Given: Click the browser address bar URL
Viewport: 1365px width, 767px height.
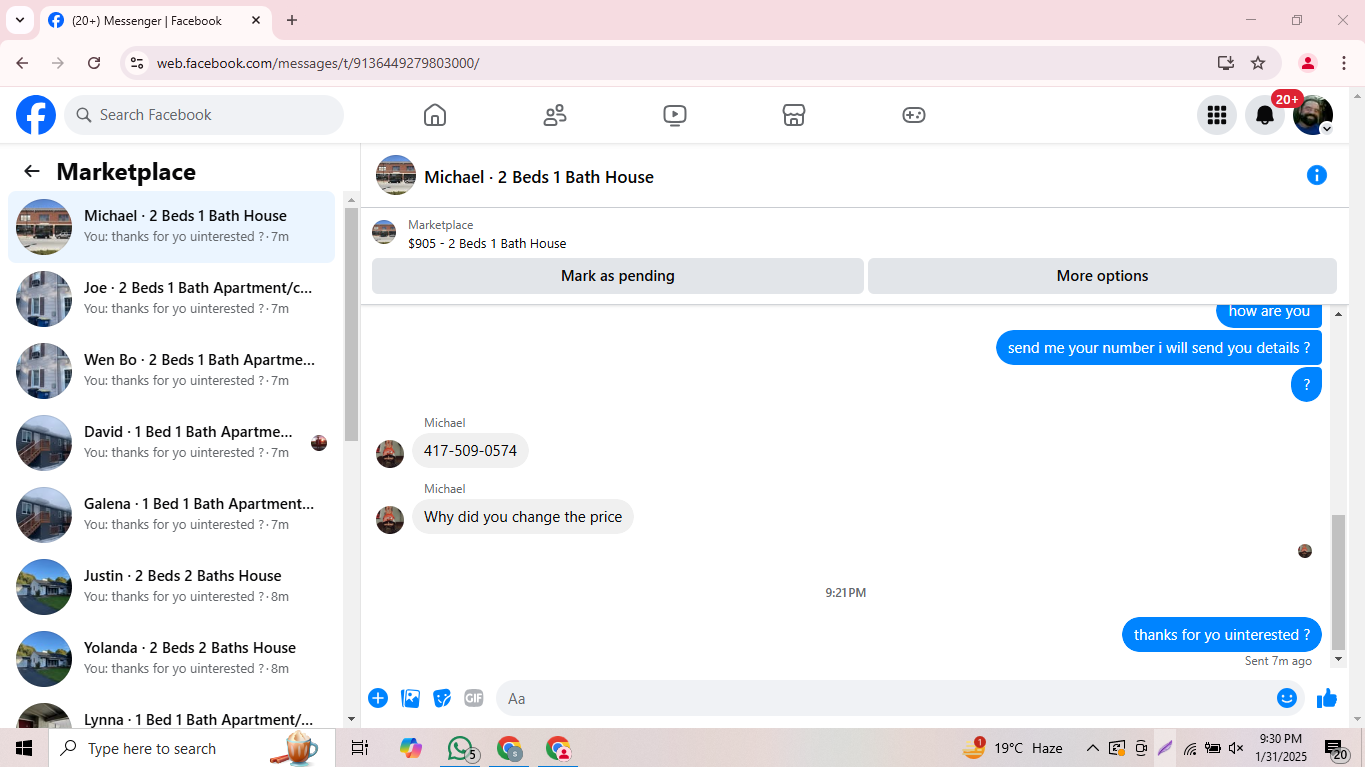Looking at the screenshot, I should pos(318,63).
